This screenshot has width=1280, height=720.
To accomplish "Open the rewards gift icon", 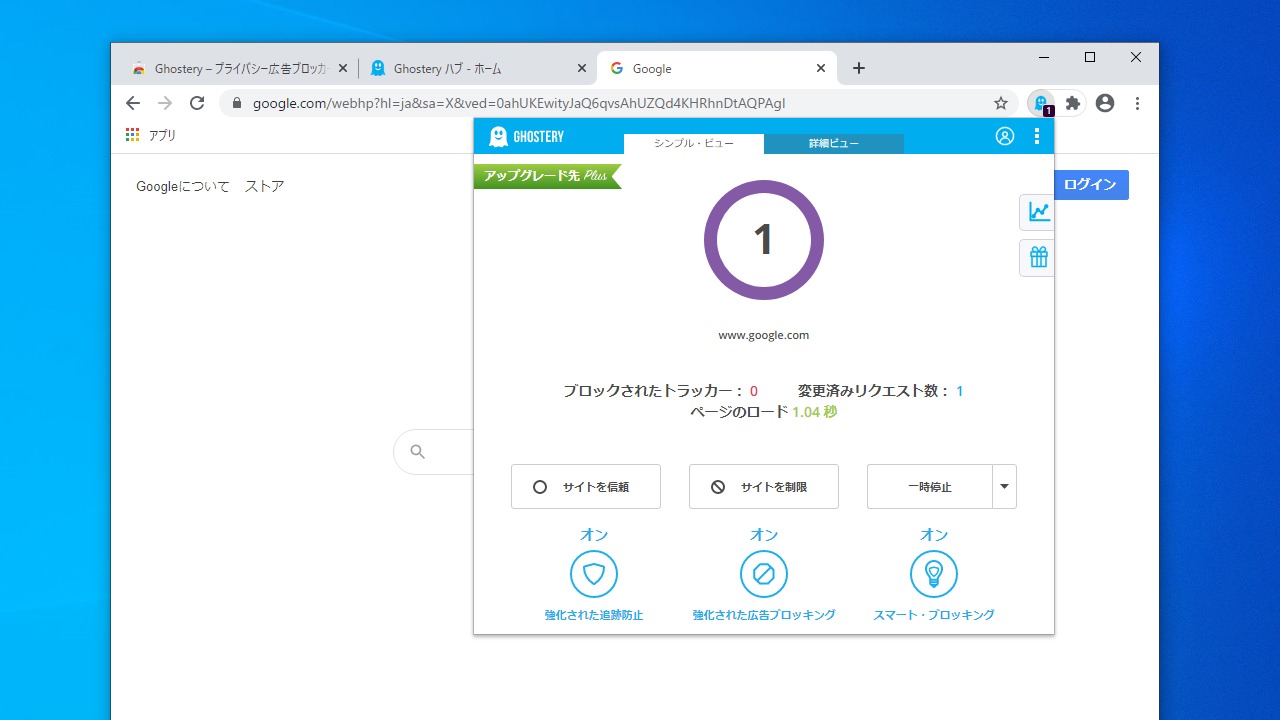I will click(1038, 258).
